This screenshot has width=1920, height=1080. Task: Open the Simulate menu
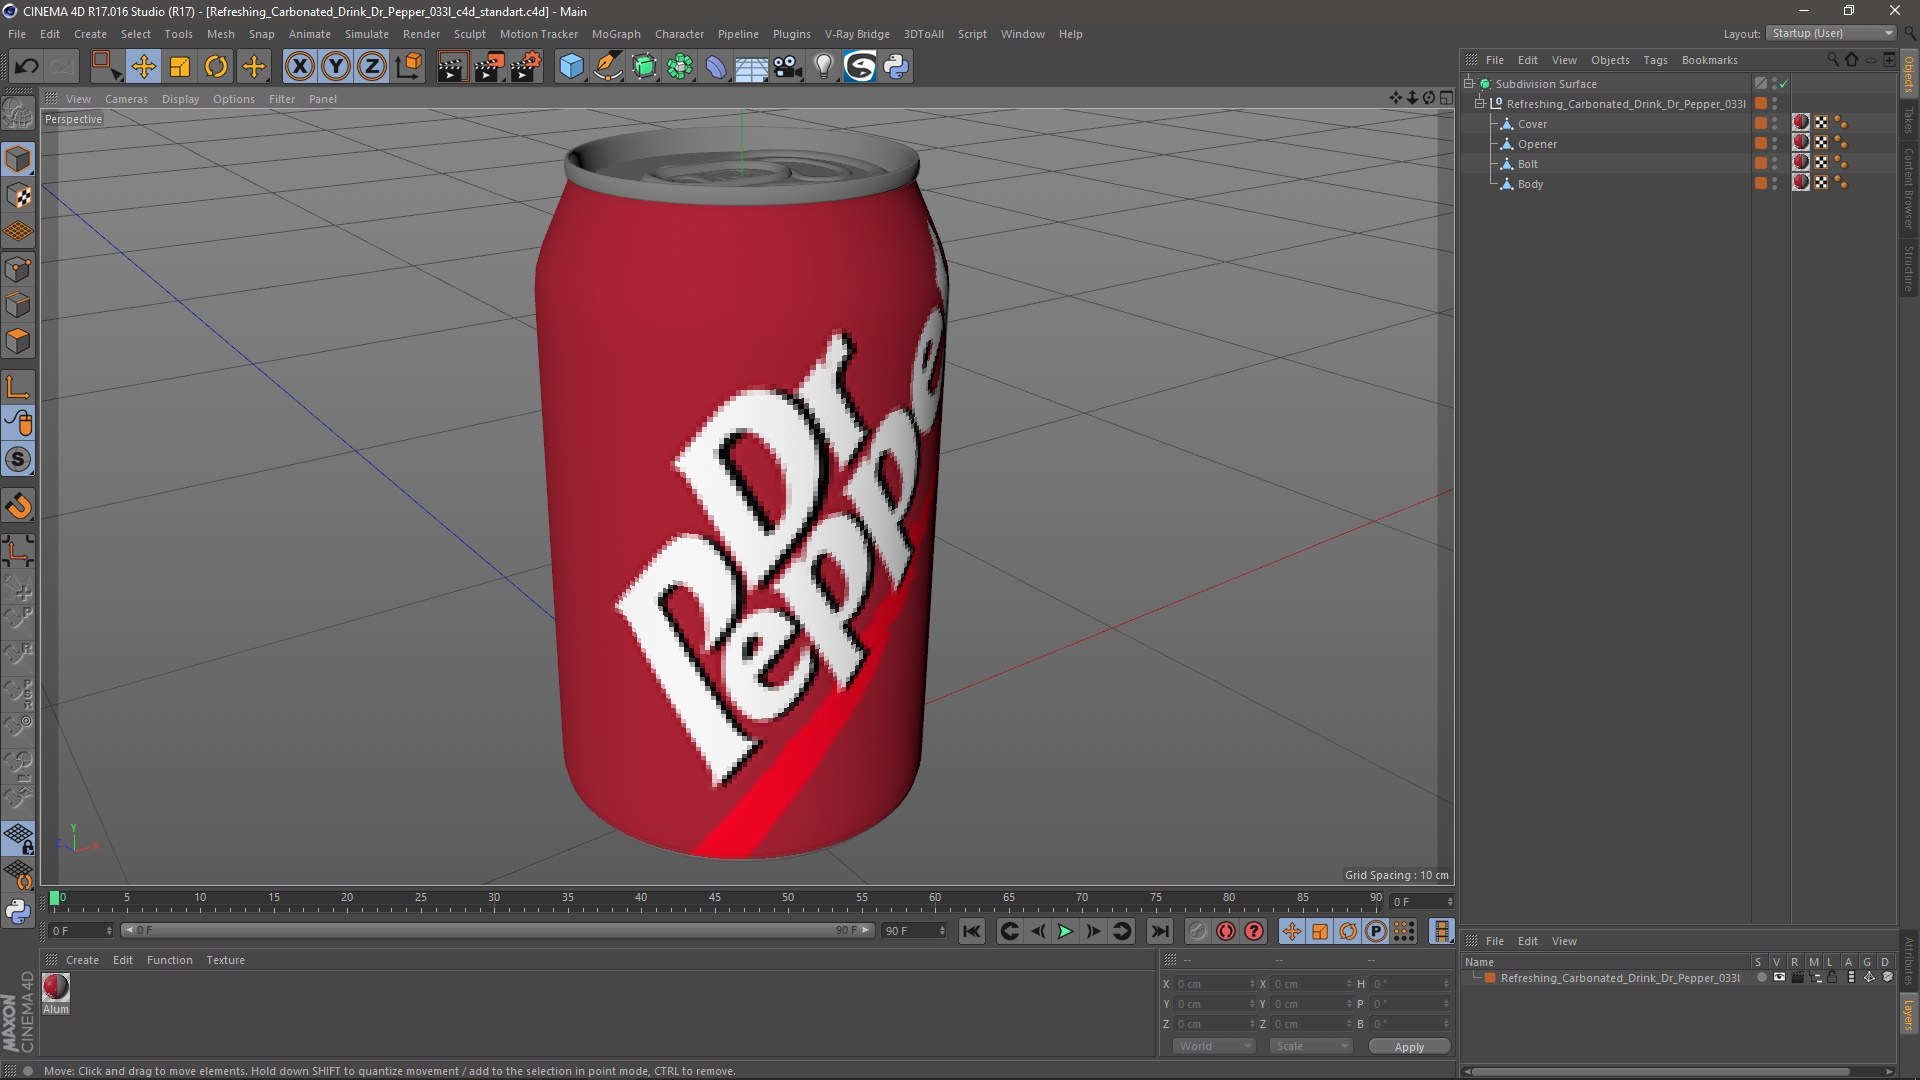pyautogui.click(x=366, y=34)
